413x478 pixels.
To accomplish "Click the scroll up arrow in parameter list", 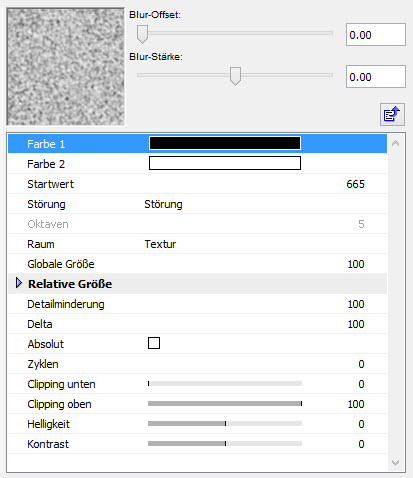I will coord(396,144).
